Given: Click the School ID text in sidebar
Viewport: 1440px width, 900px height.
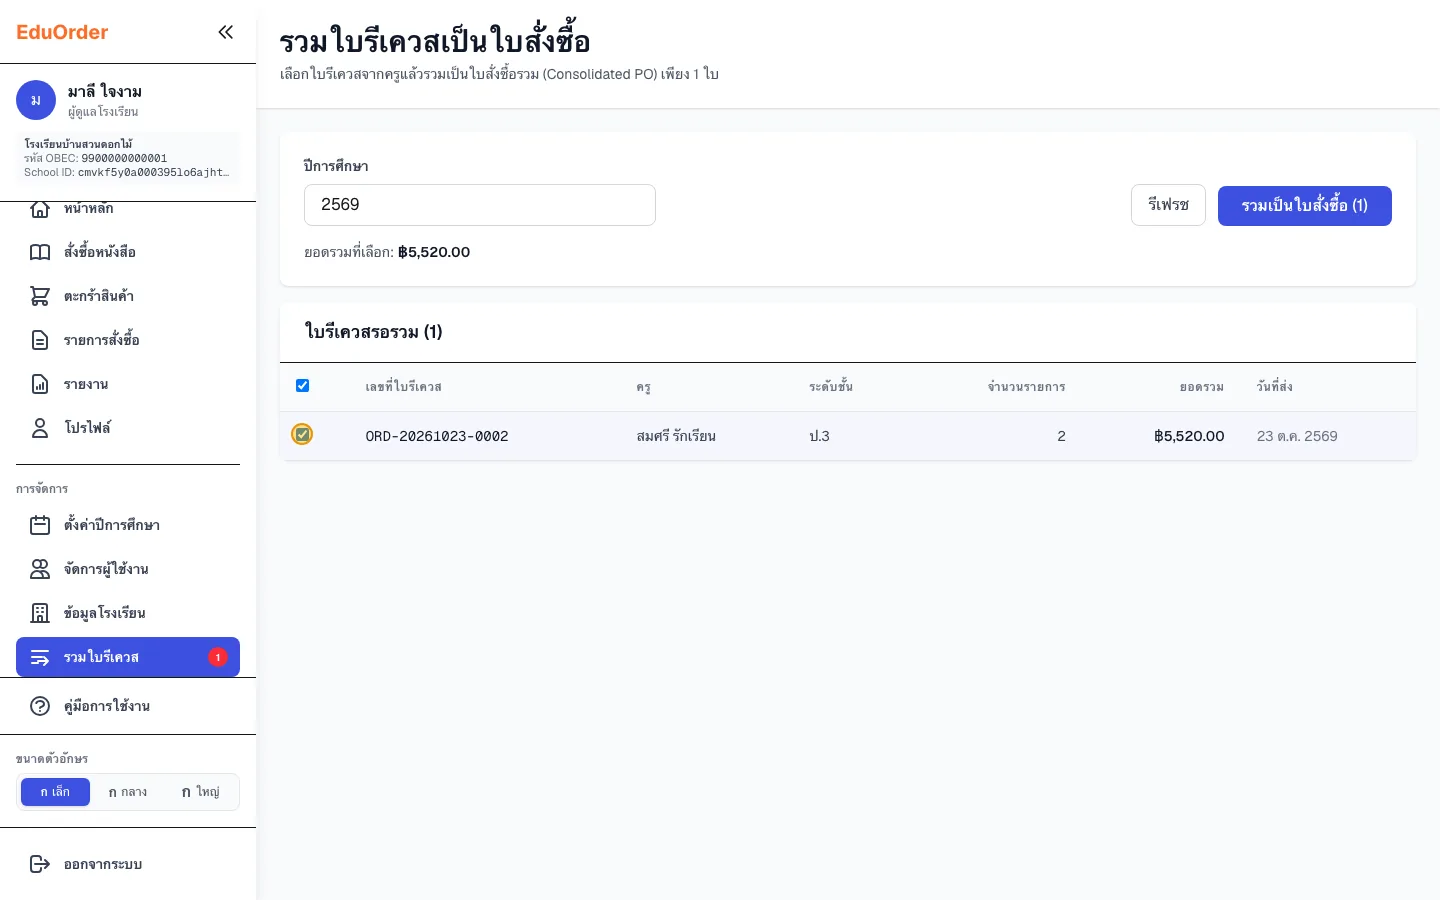Looking at the screenshot, I should (126, 172).
